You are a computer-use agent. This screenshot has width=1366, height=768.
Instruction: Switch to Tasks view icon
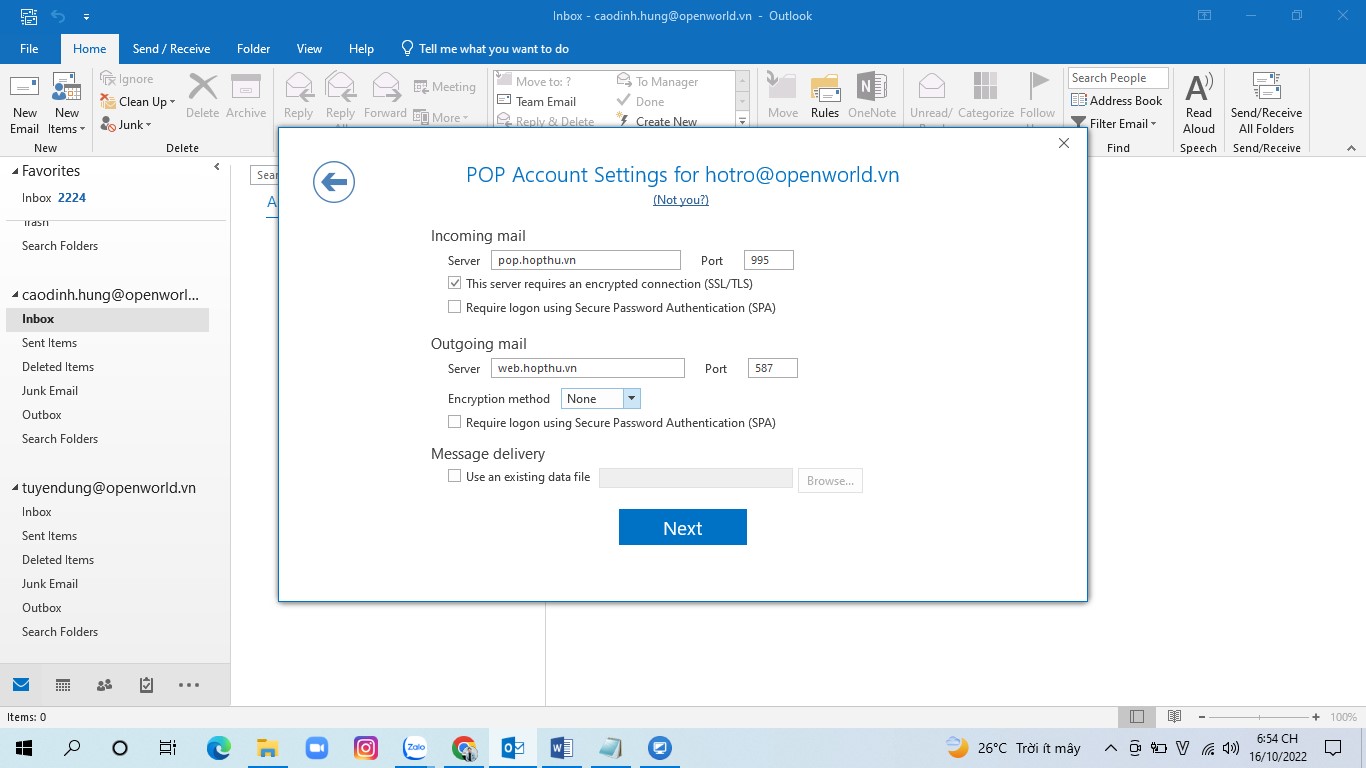tap(146, 685)
